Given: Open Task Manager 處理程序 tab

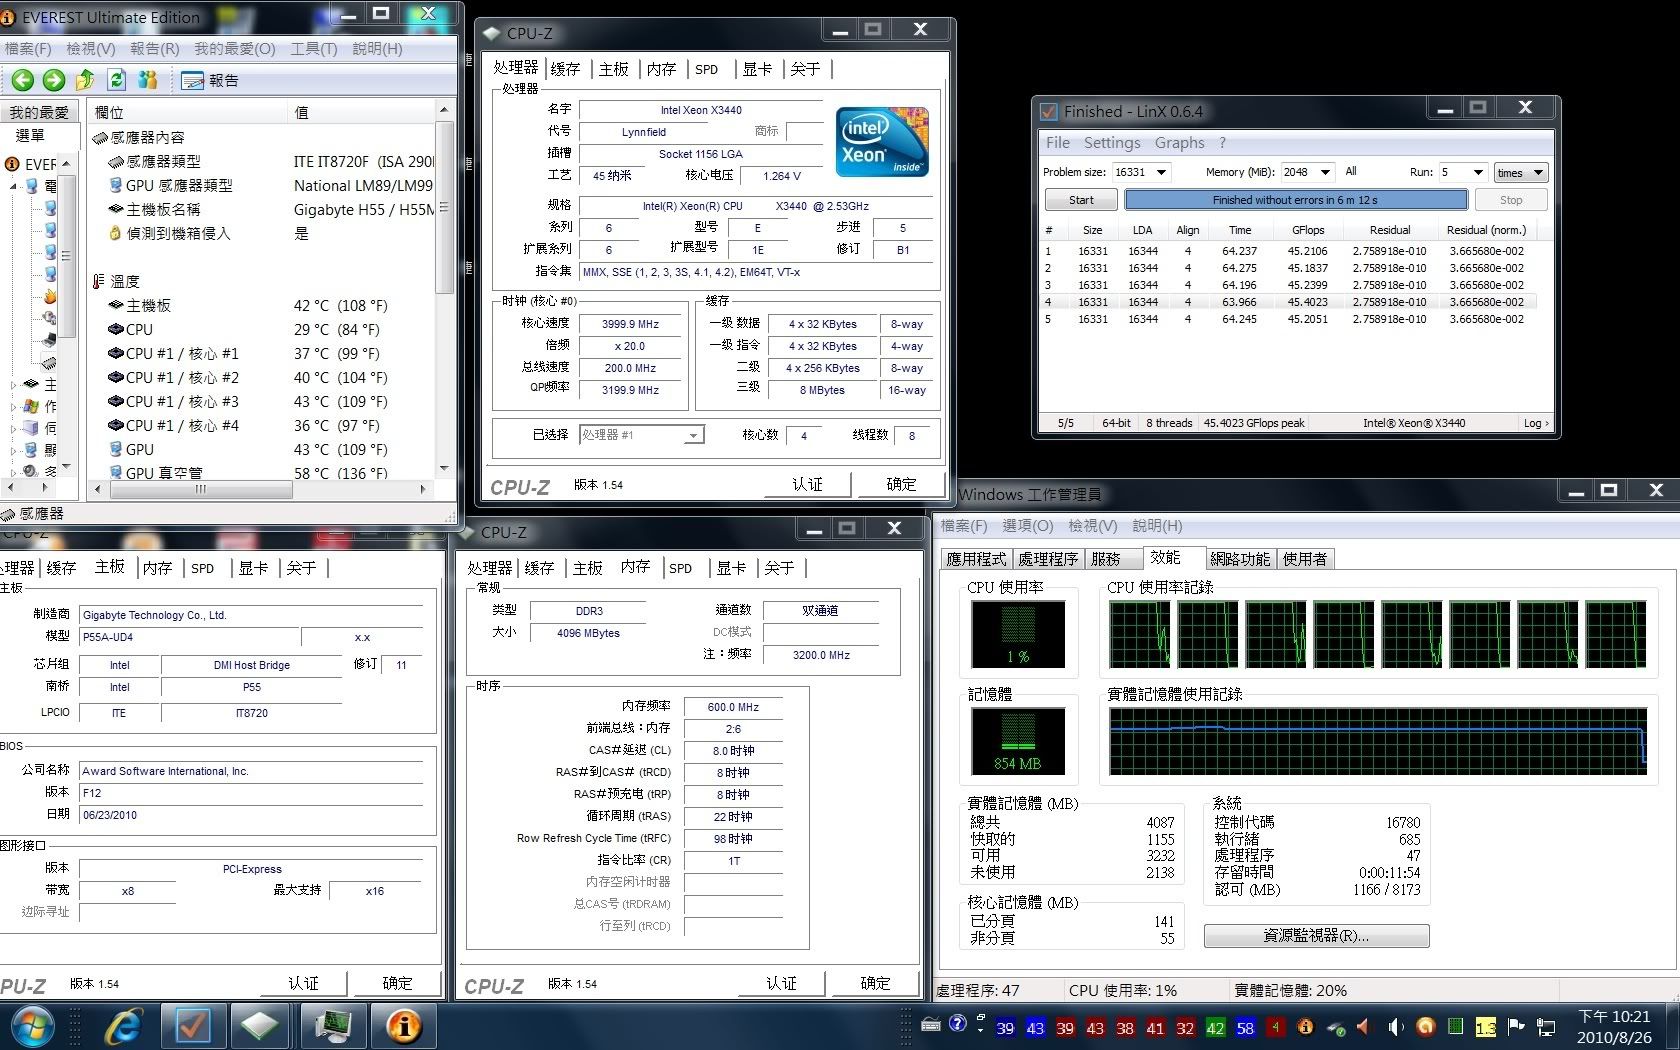Looking at the screenshot, I should coord(1049,559).
